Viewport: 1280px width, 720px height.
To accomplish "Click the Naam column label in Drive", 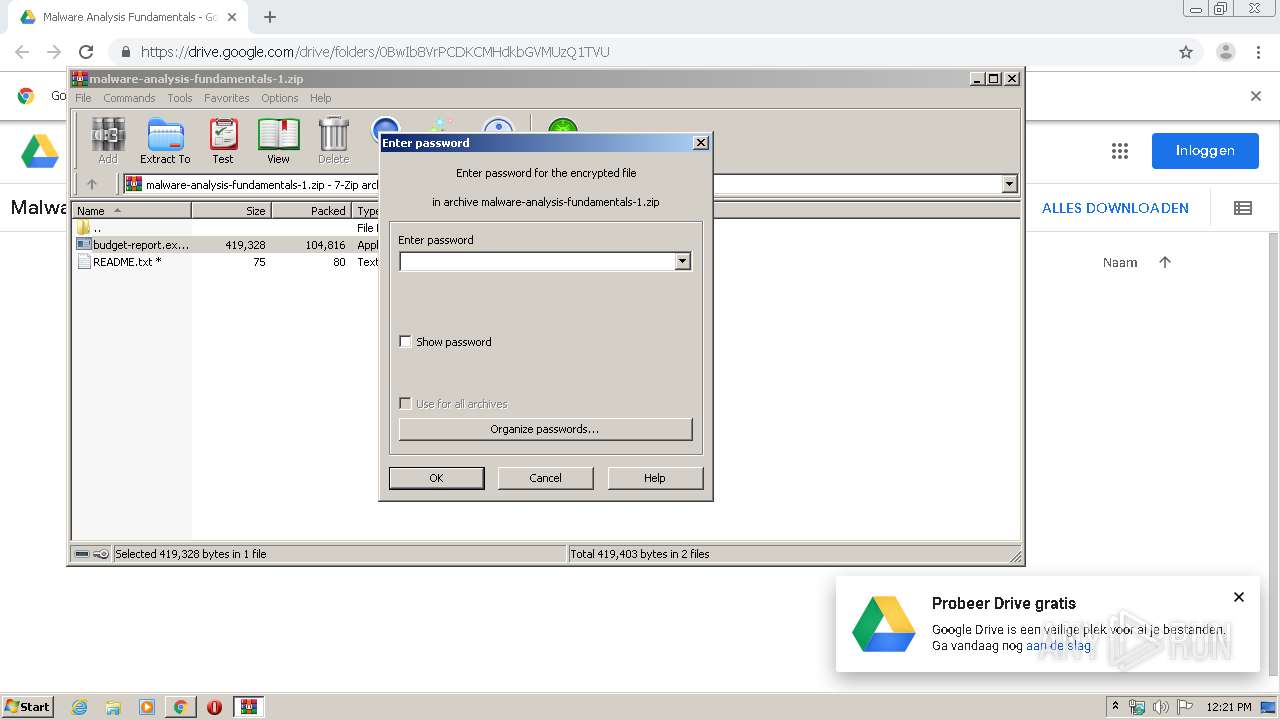I will (x=1120, y=262).
